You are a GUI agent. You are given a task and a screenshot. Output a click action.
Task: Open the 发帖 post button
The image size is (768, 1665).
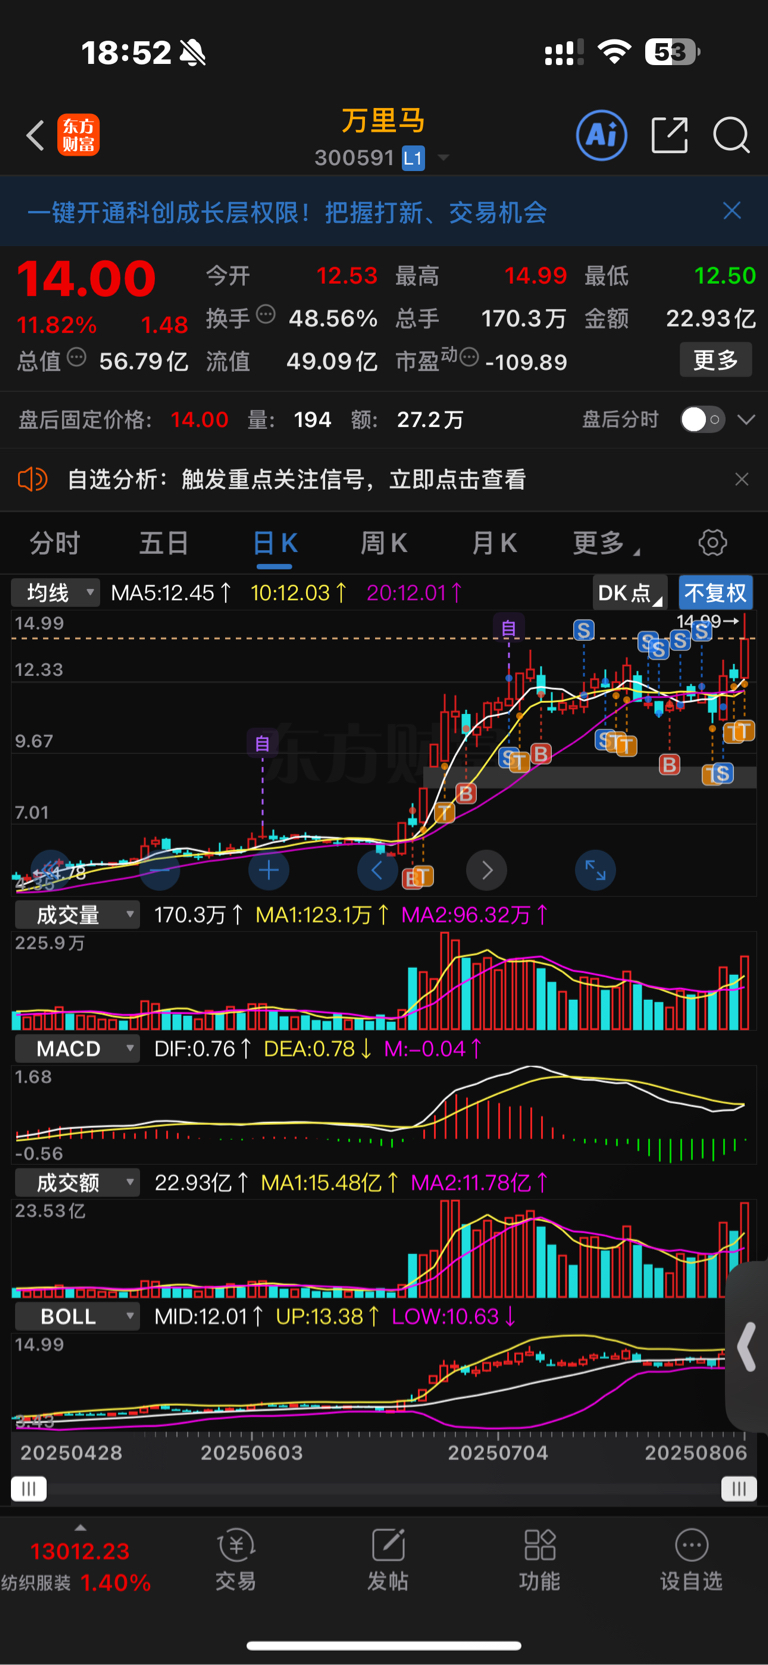(388, 1560)
